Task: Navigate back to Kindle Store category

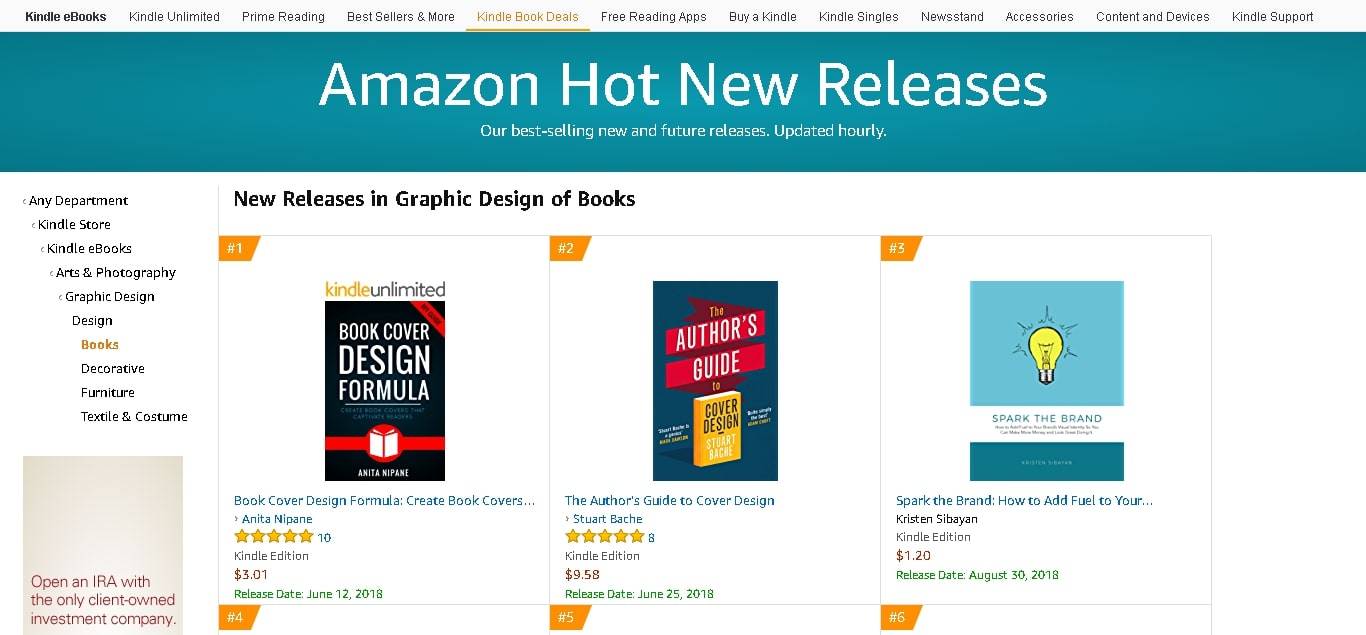Action: (74, 225)
